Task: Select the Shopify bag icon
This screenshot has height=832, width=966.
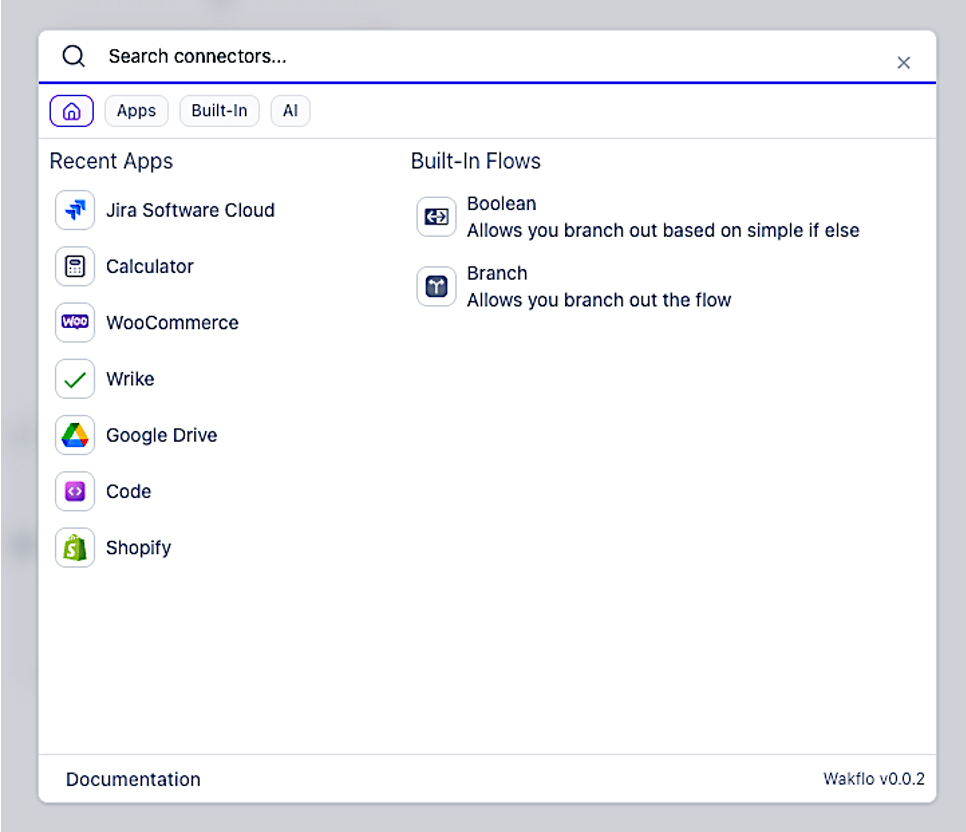Action: click(74, 547)
